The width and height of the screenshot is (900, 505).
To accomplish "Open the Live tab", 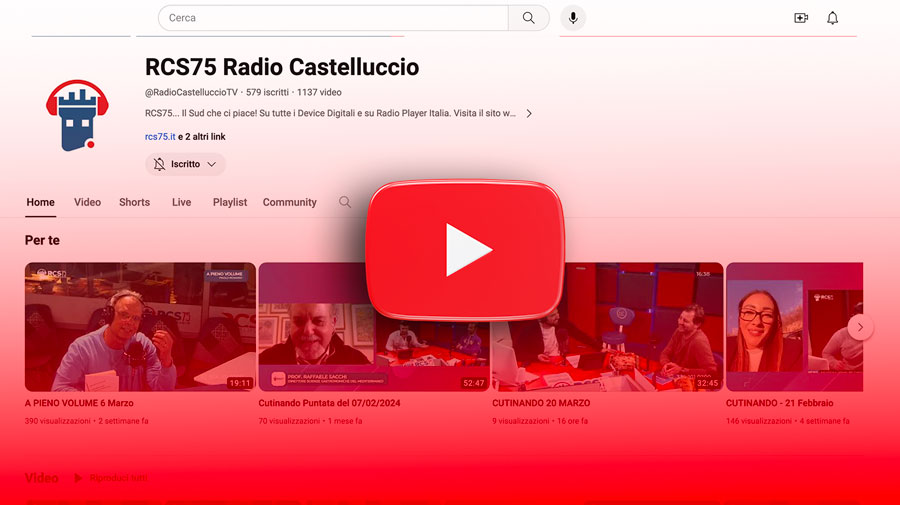I will click(x=181, y=202).
